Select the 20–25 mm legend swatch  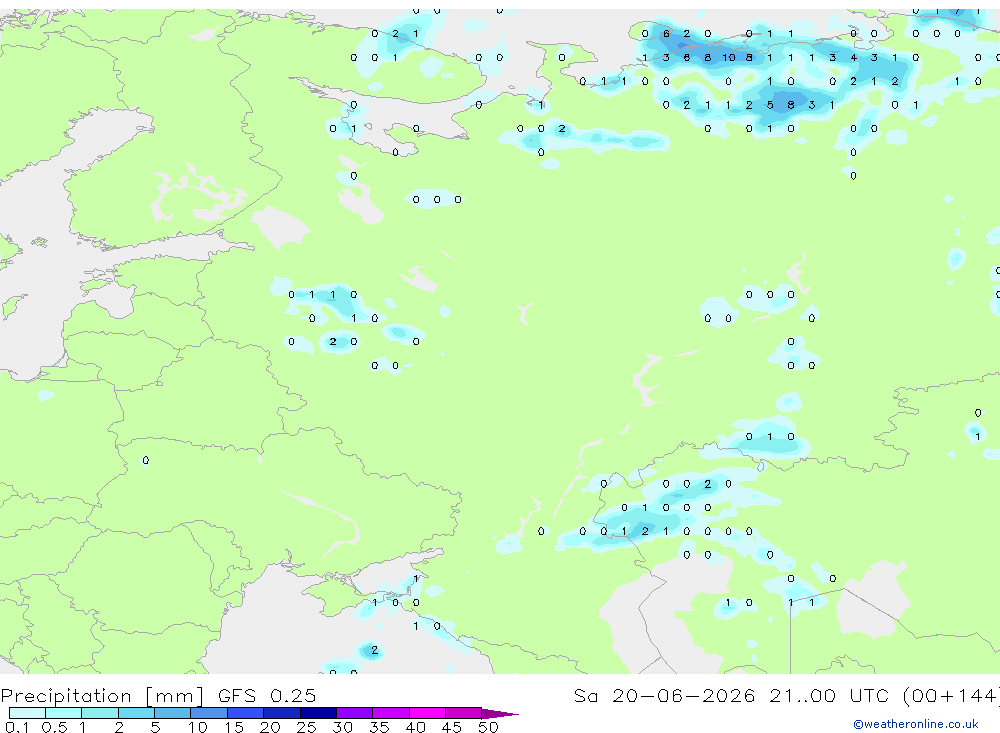[x=282, y=713]
